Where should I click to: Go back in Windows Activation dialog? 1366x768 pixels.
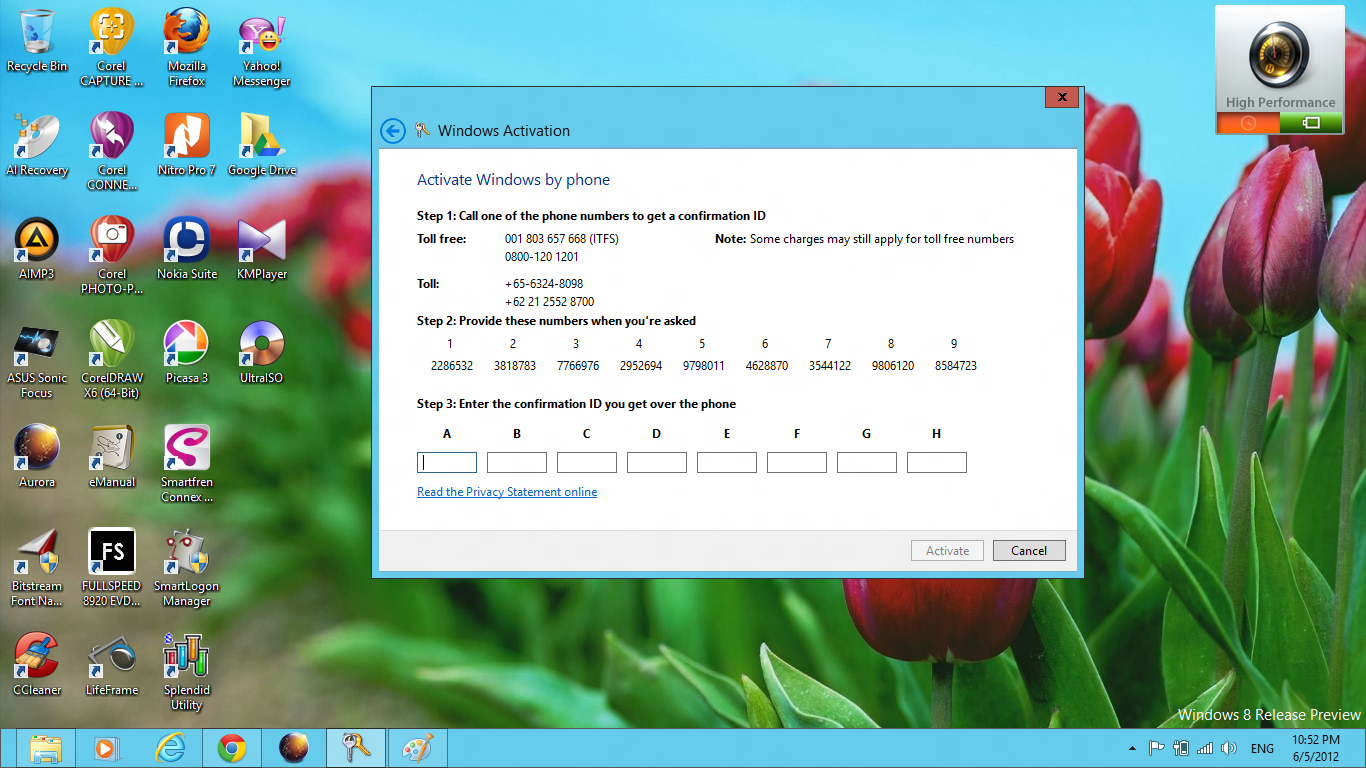pyautogui.click(x=393, y=131)
